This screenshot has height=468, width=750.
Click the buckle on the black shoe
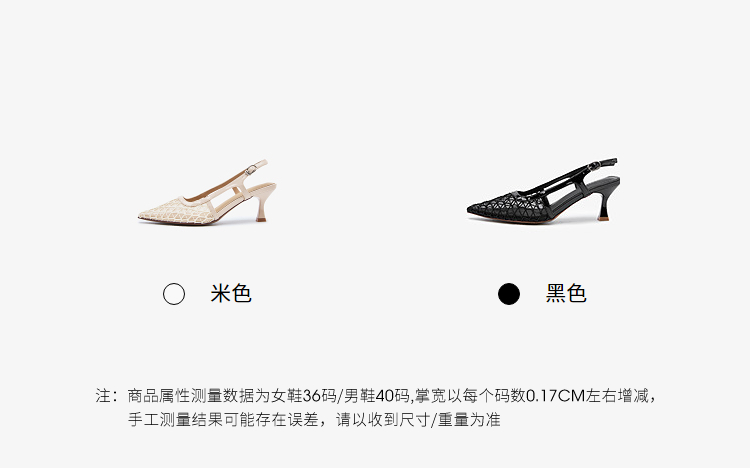coord(594,166)
